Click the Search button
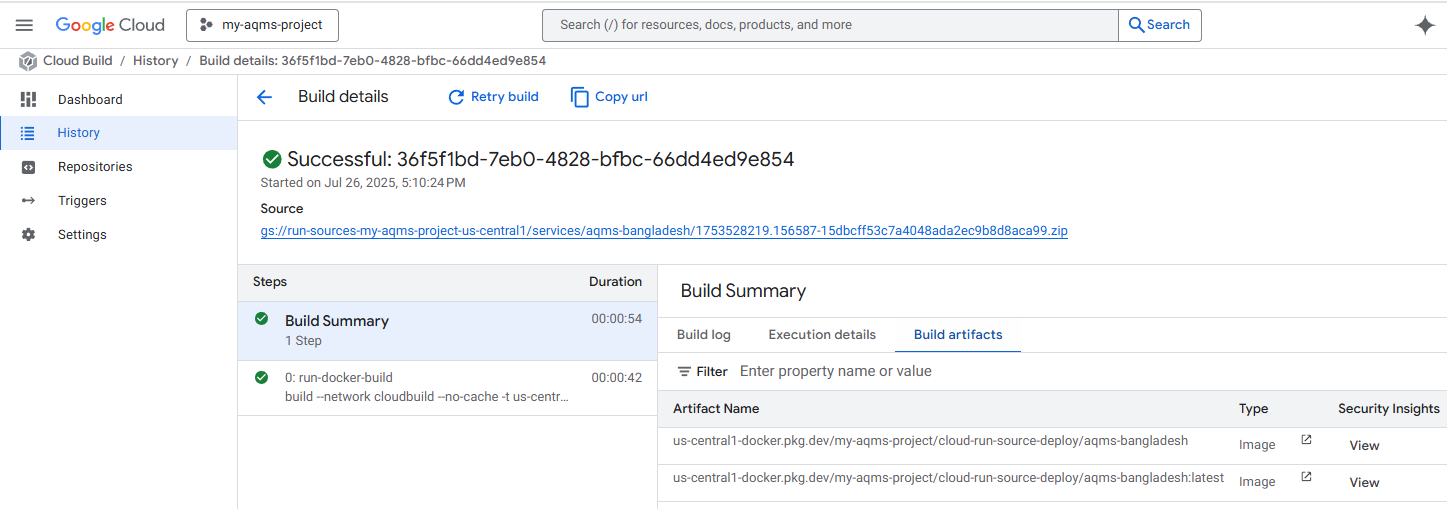Screen dimensions: 1447x509 pyautogui.click(x=1160, y=25)
